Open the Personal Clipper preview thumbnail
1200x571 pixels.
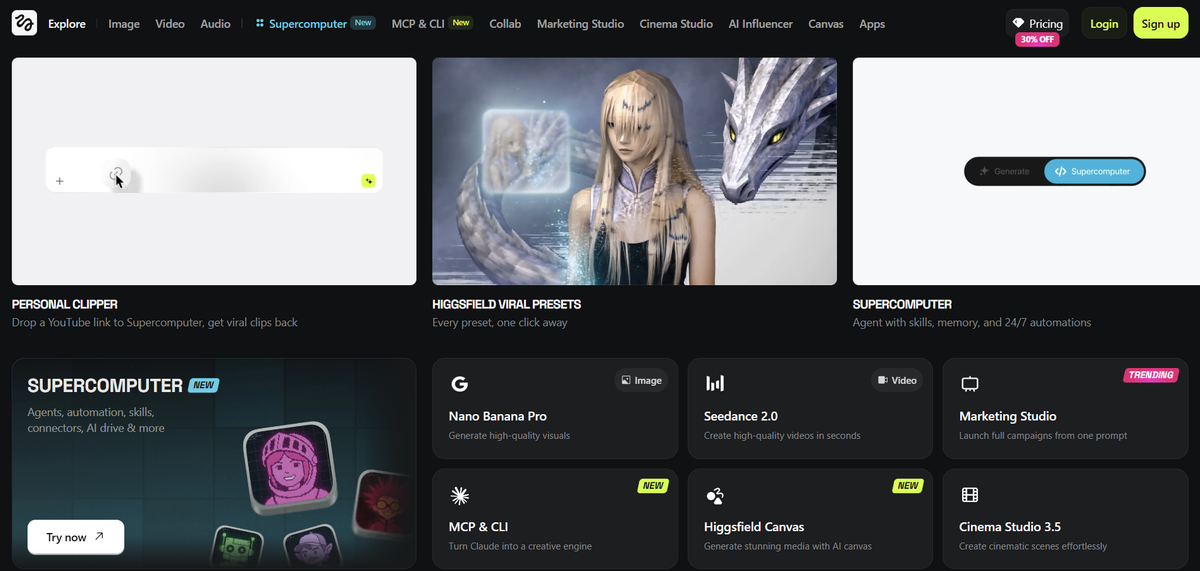point(214,171)
